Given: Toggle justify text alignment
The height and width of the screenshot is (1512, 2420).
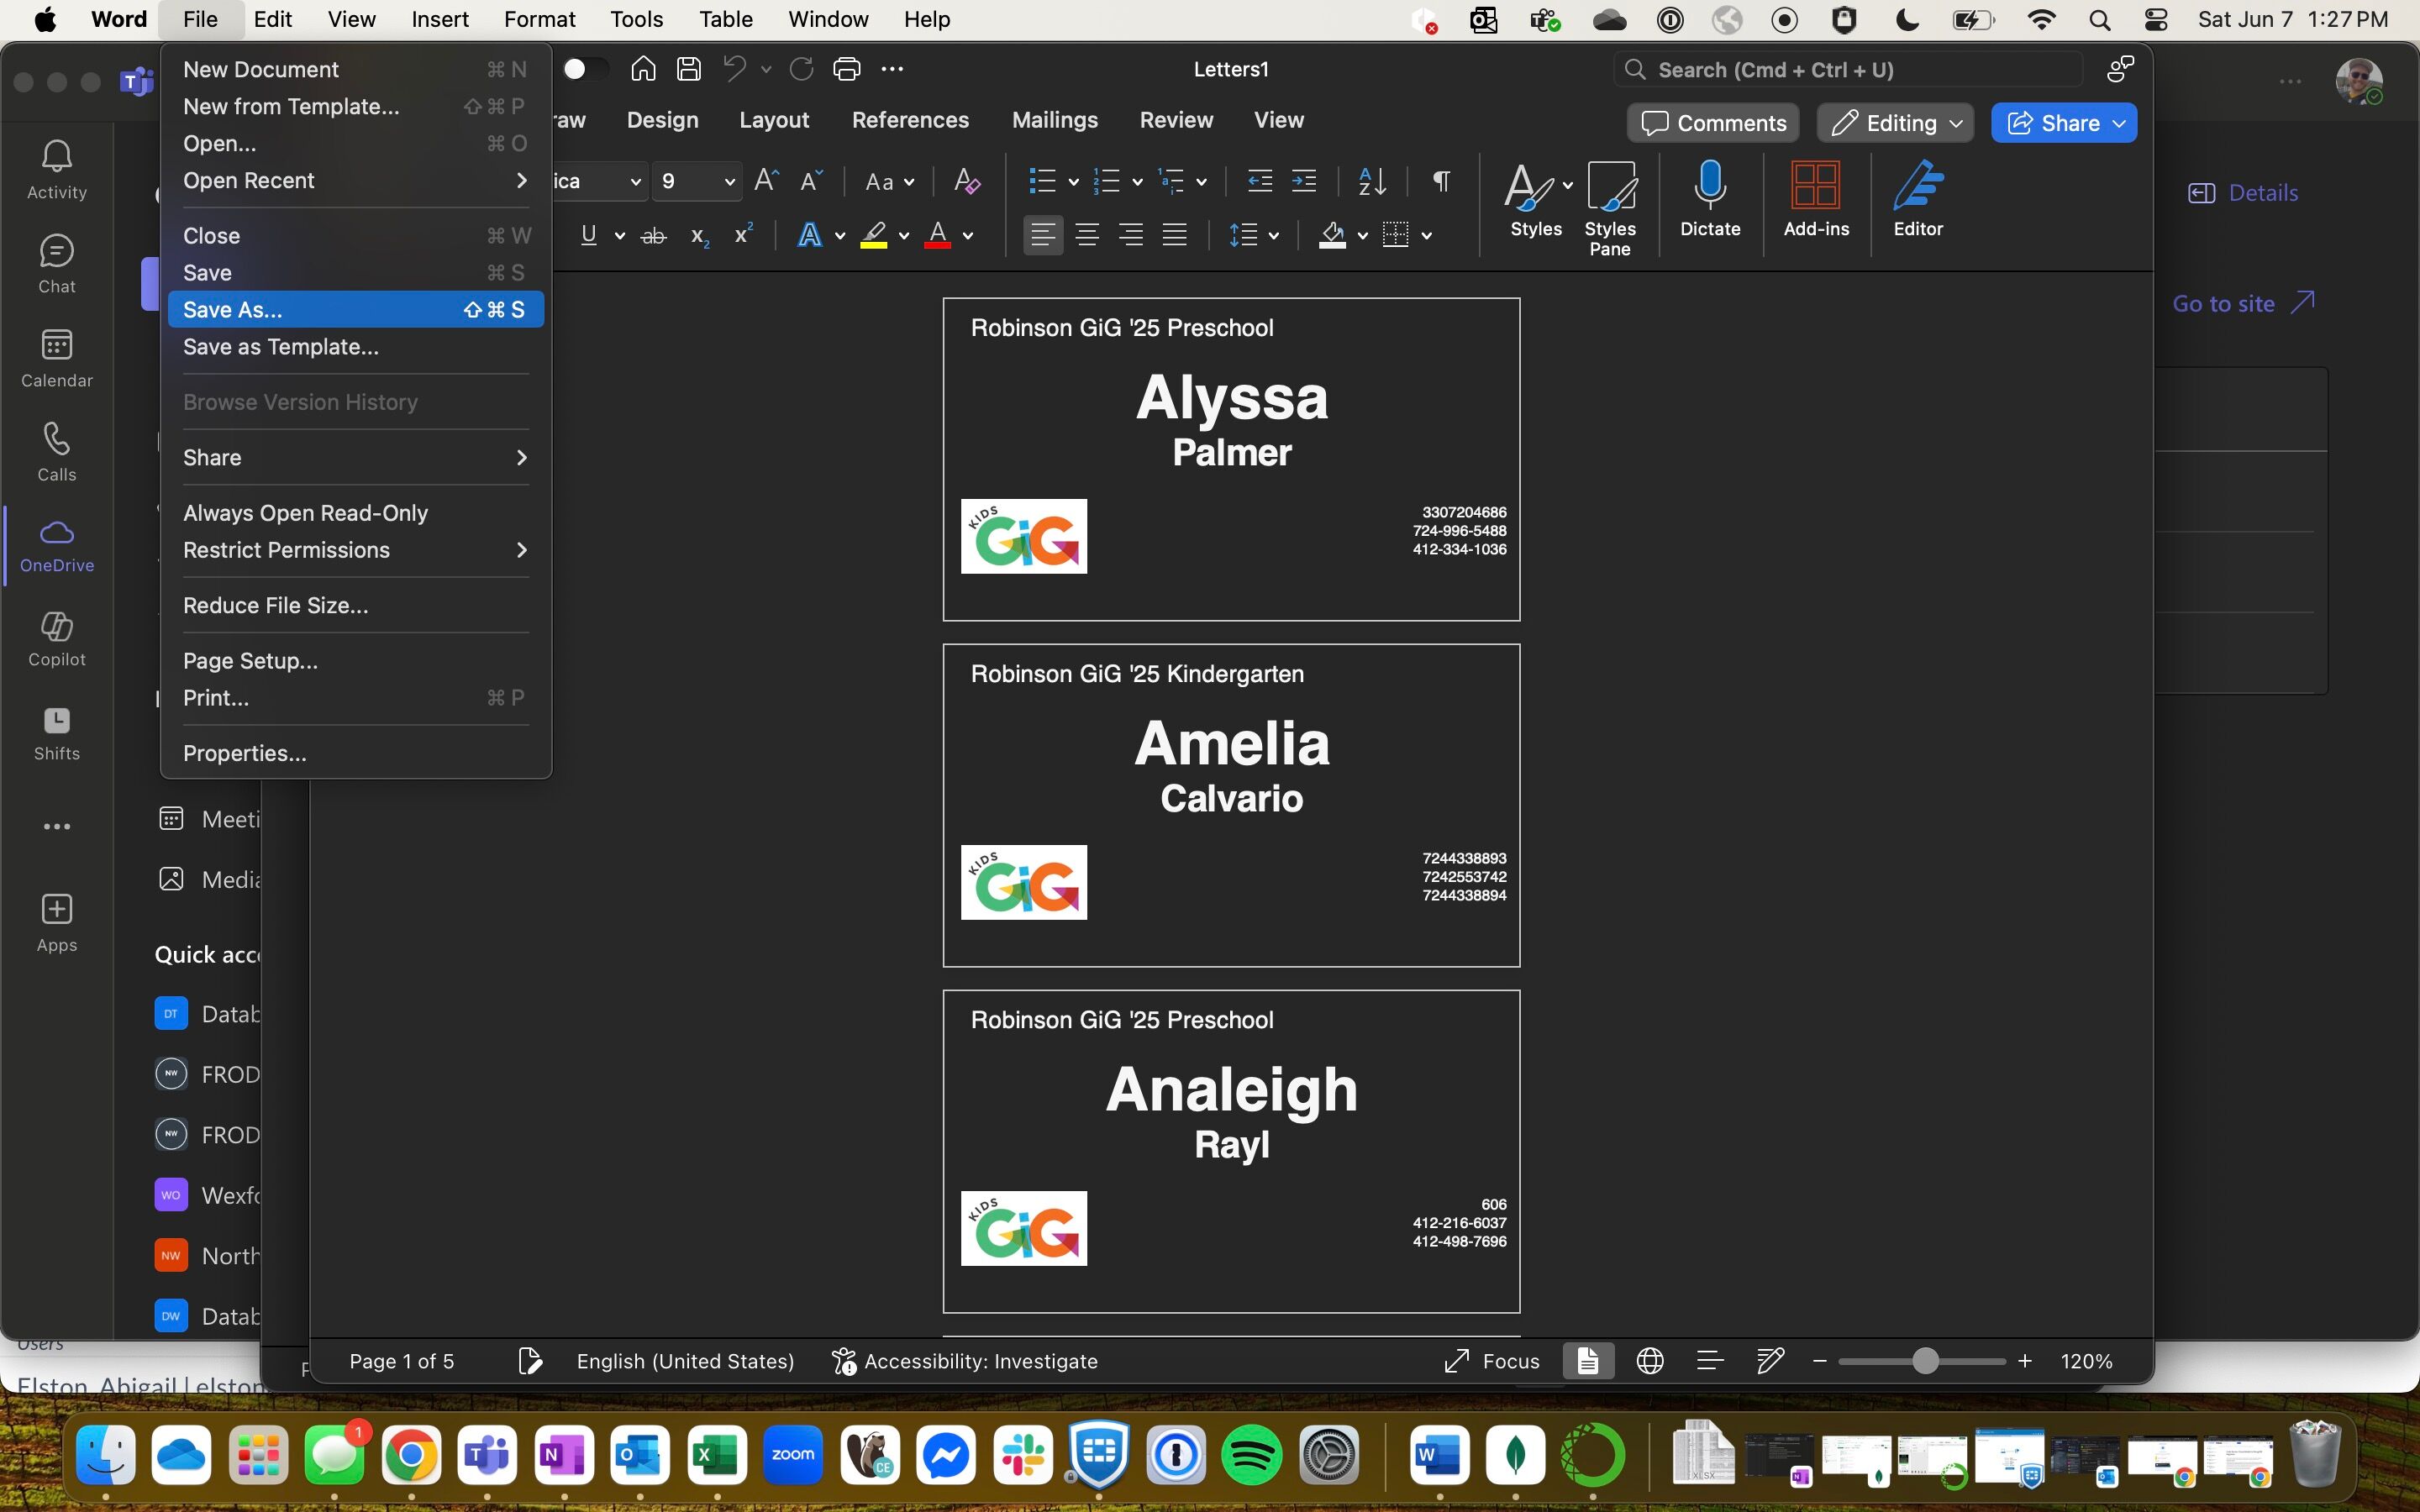Looking at the screenshot, I should [x=1174, y=235].
